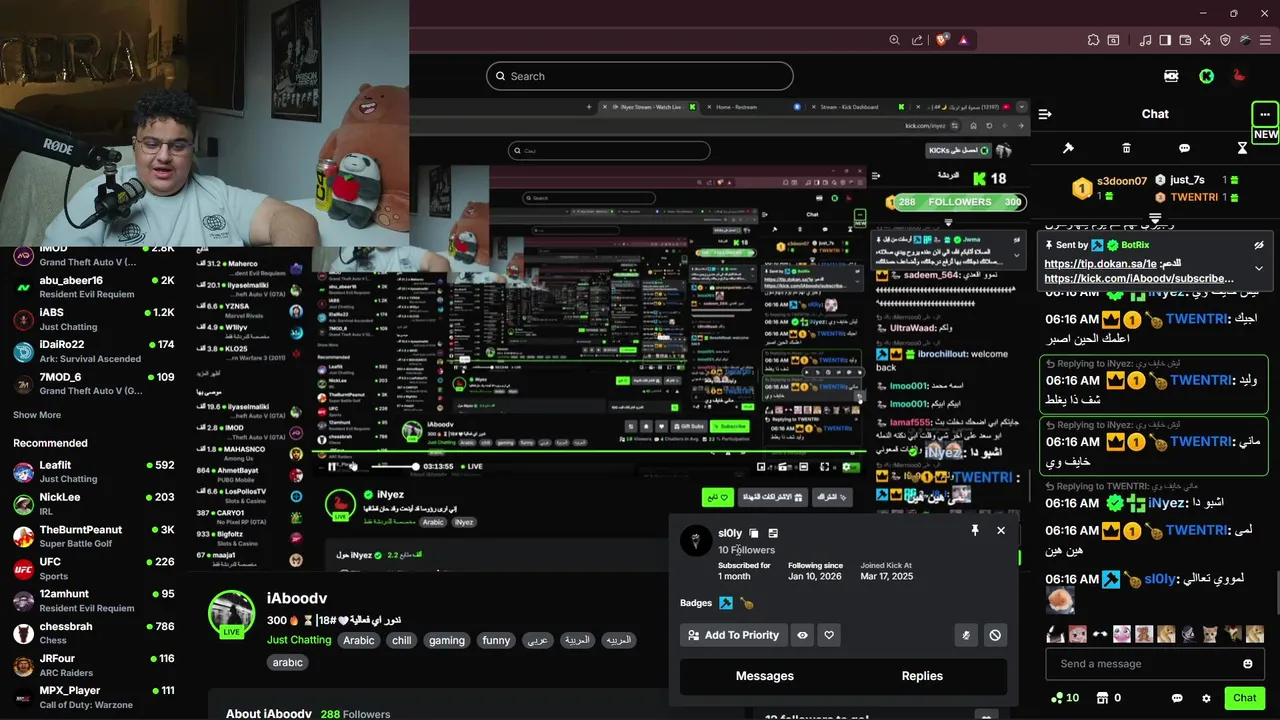1280x720 pixels.
Task: Click the clear chat trash icon
Action: click(x=1126, y=148)
